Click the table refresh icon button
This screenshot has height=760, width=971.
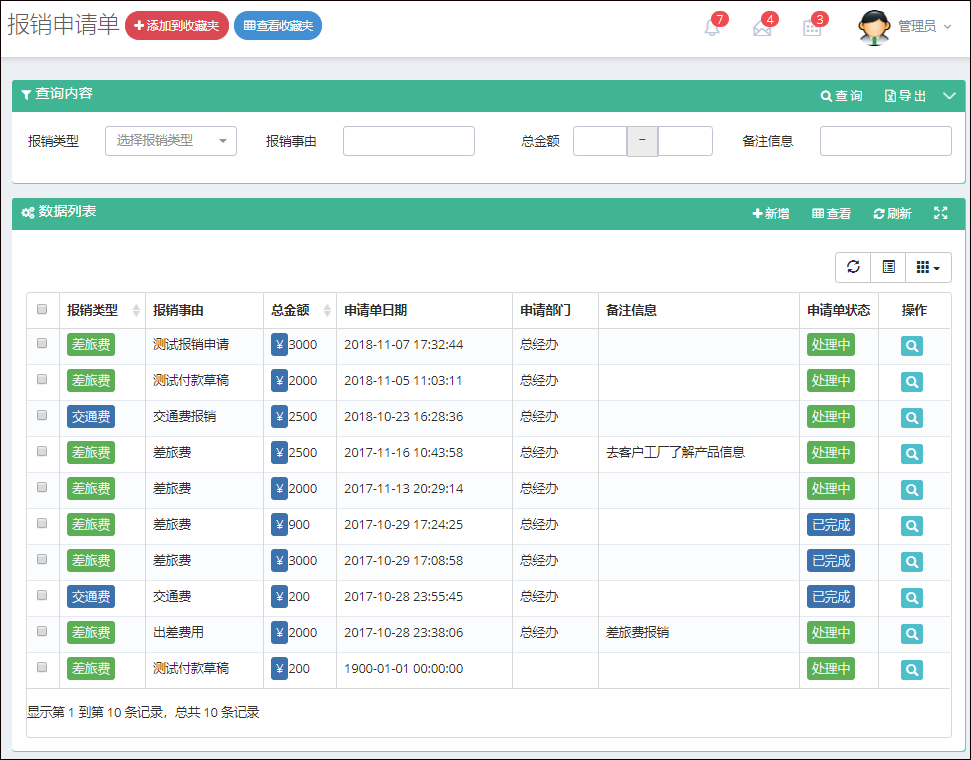[x=853, y=267]
